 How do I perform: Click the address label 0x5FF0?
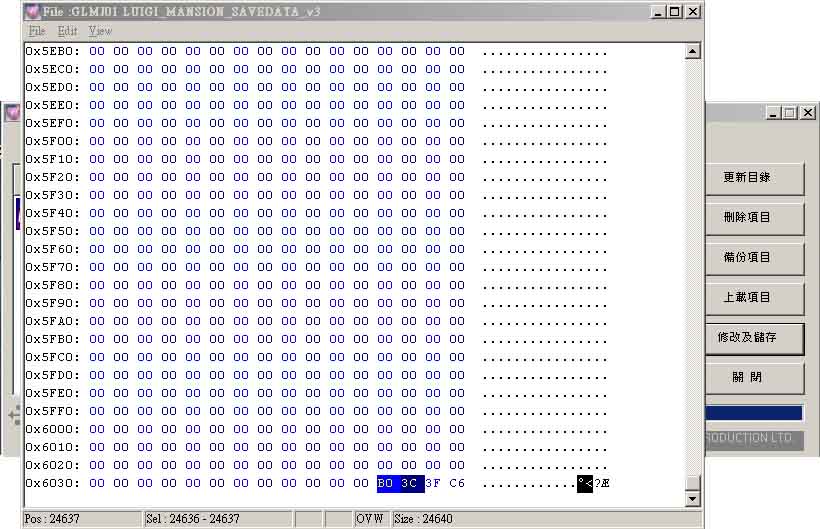[x=53, y=411]
